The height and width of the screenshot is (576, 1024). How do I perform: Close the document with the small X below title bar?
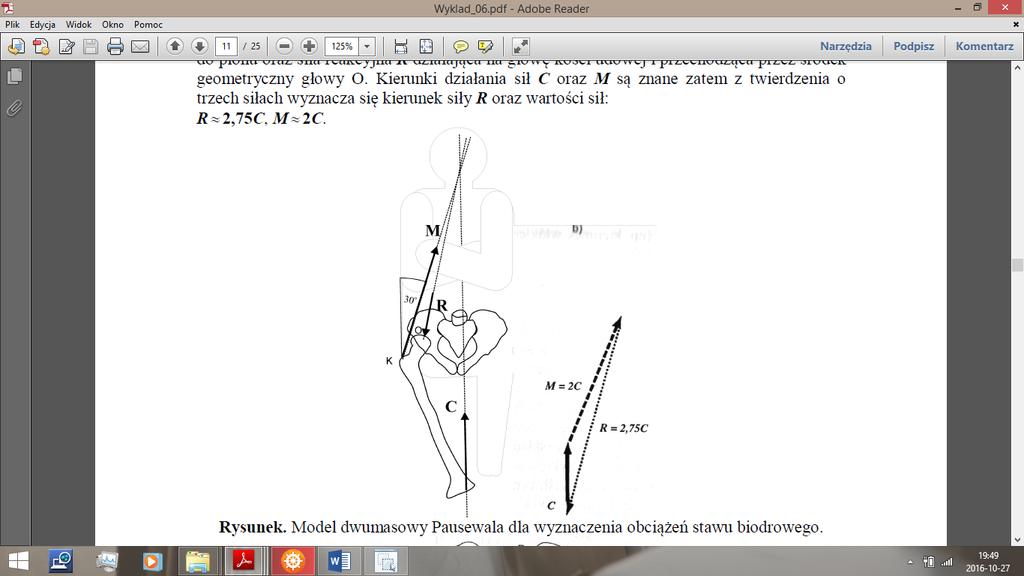1016,24
